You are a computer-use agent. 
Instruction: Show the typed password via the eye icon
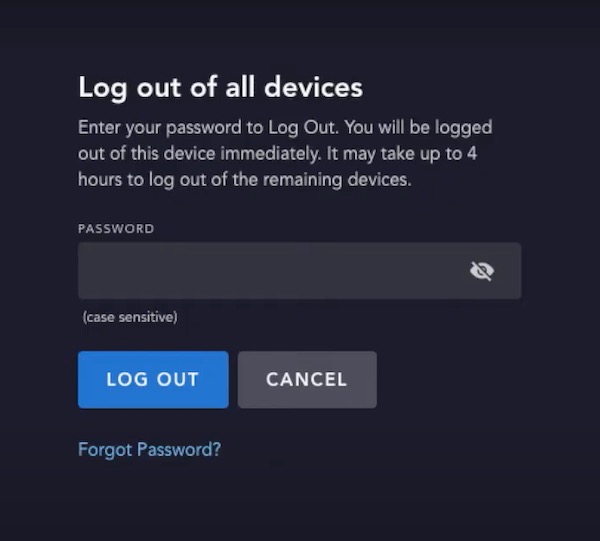[x=482, y=271]
